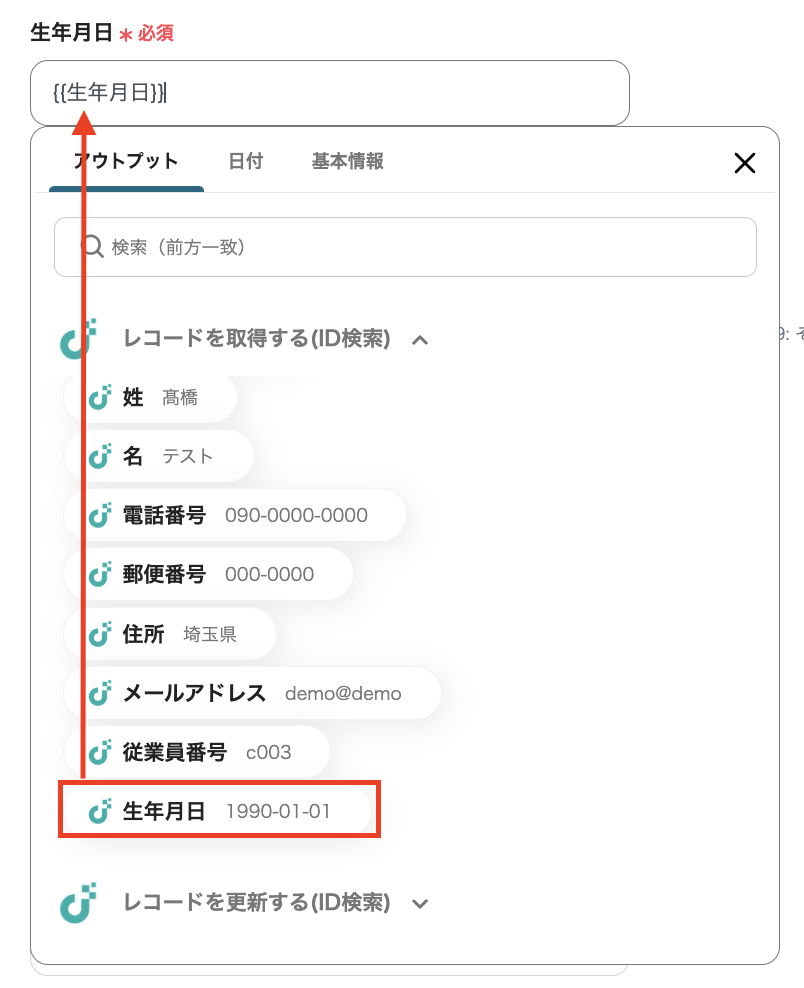Click the icon beside 生年月日 1990-01-01

pos(99,811)
